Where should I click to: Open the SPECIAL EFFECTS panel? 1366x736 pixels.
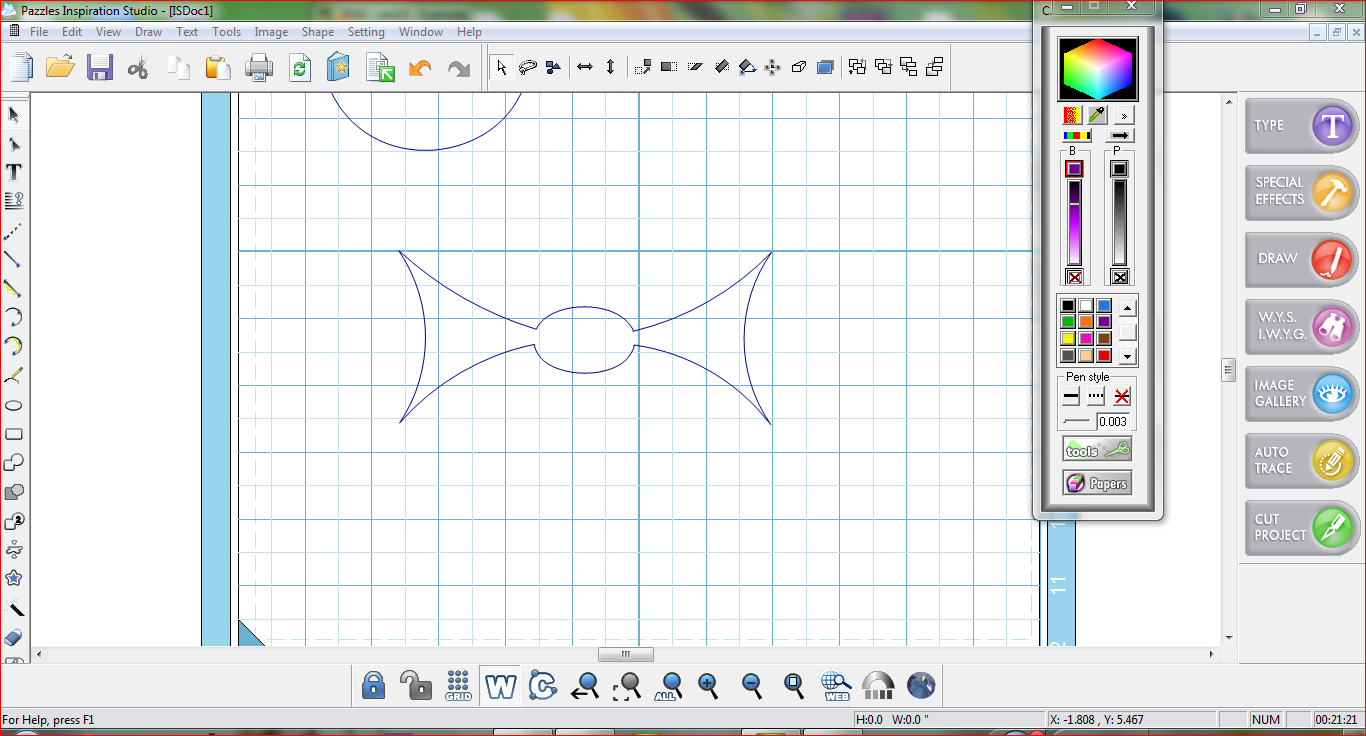[x=1302, y=192]
